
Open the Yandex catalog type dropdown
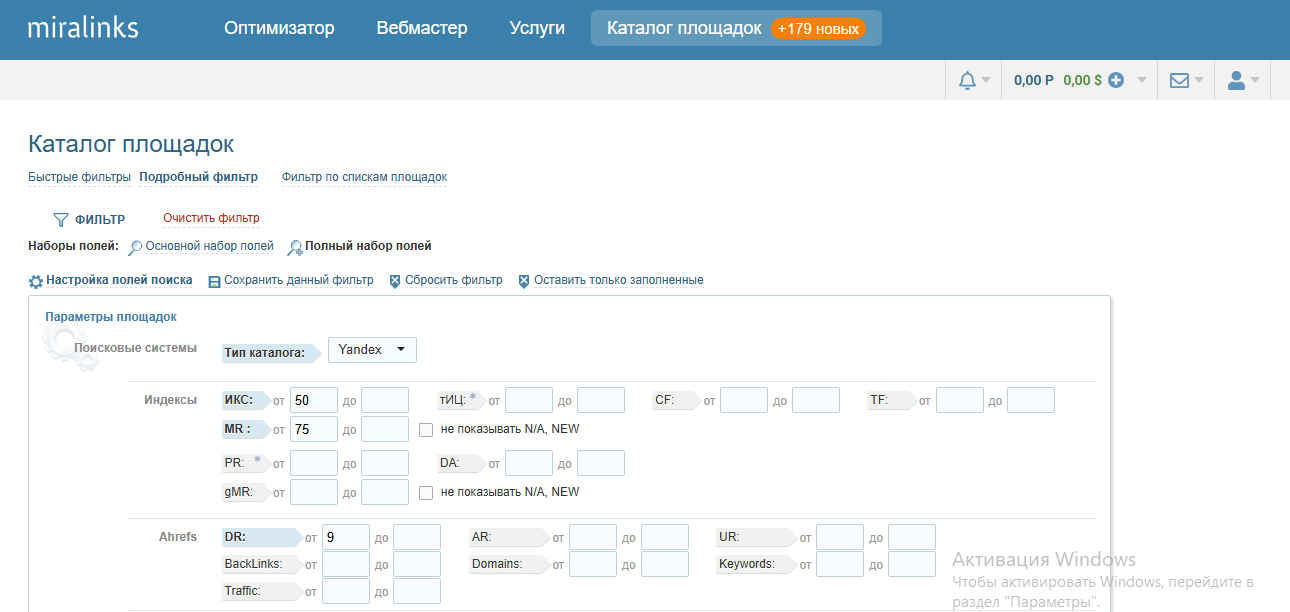pyautogui.click(x=372, y=350)
